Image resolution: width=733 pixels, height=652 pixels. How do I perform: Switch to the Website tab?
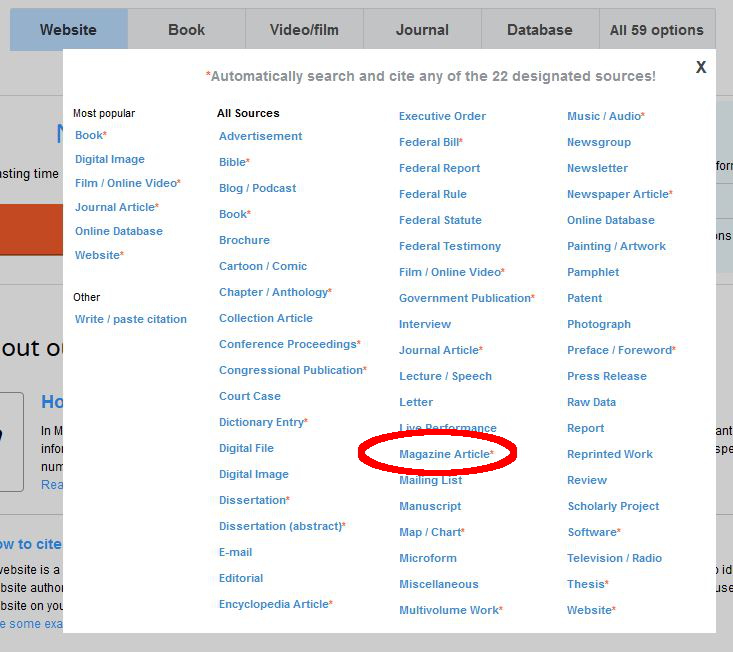[x=68, y=30]
